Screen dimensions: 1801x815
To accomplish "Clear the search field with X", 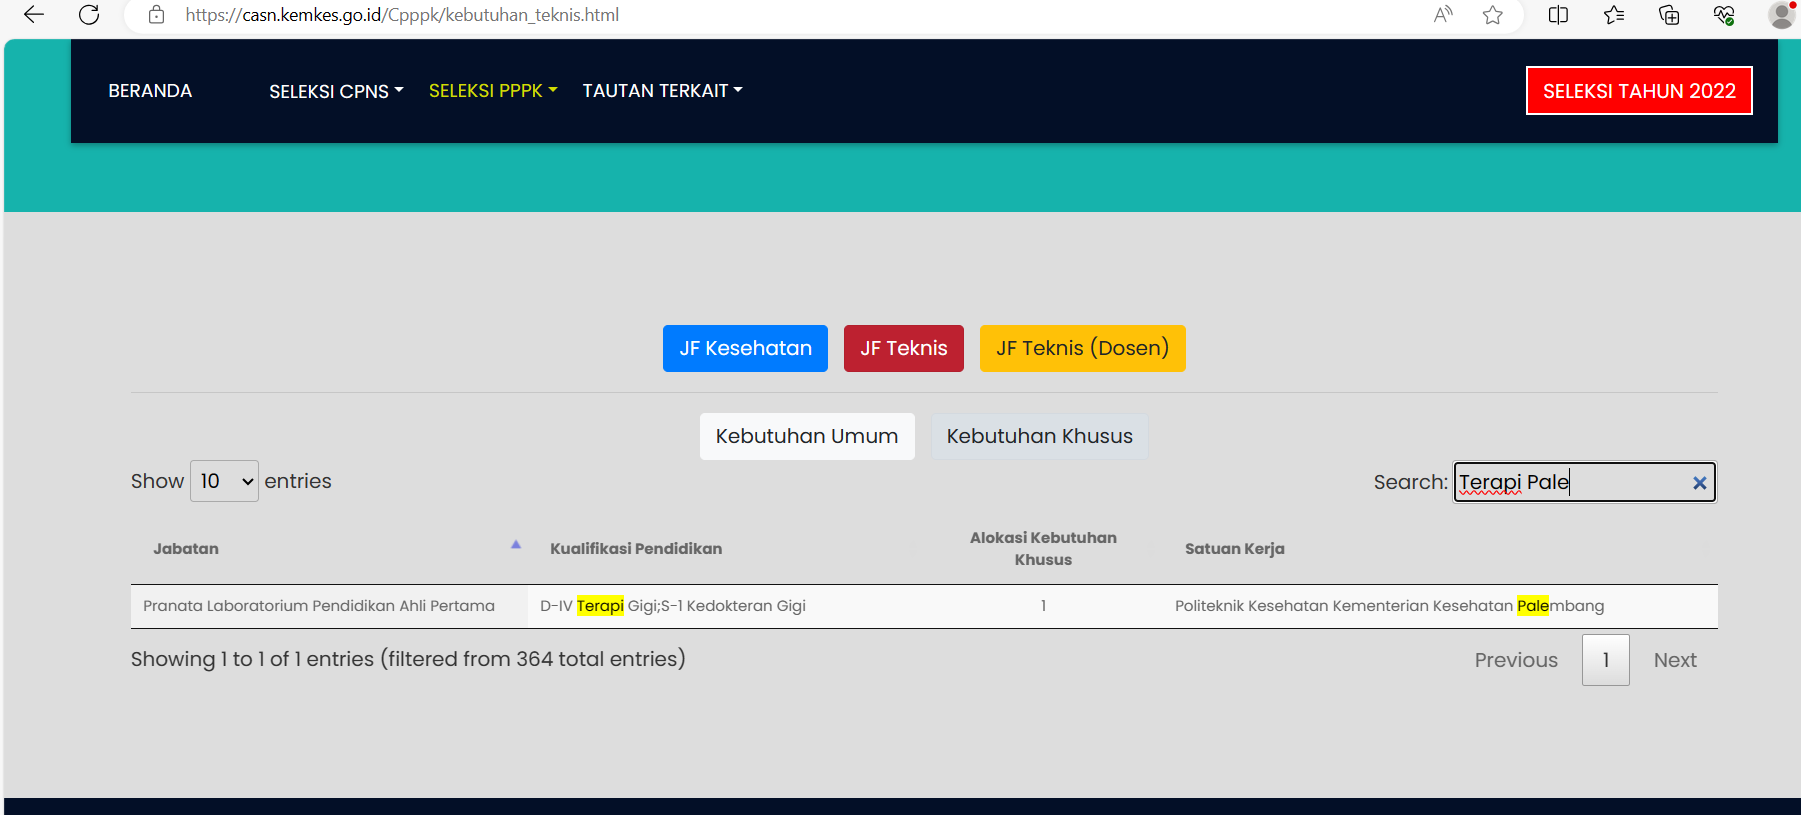I will coord(1699,483).
